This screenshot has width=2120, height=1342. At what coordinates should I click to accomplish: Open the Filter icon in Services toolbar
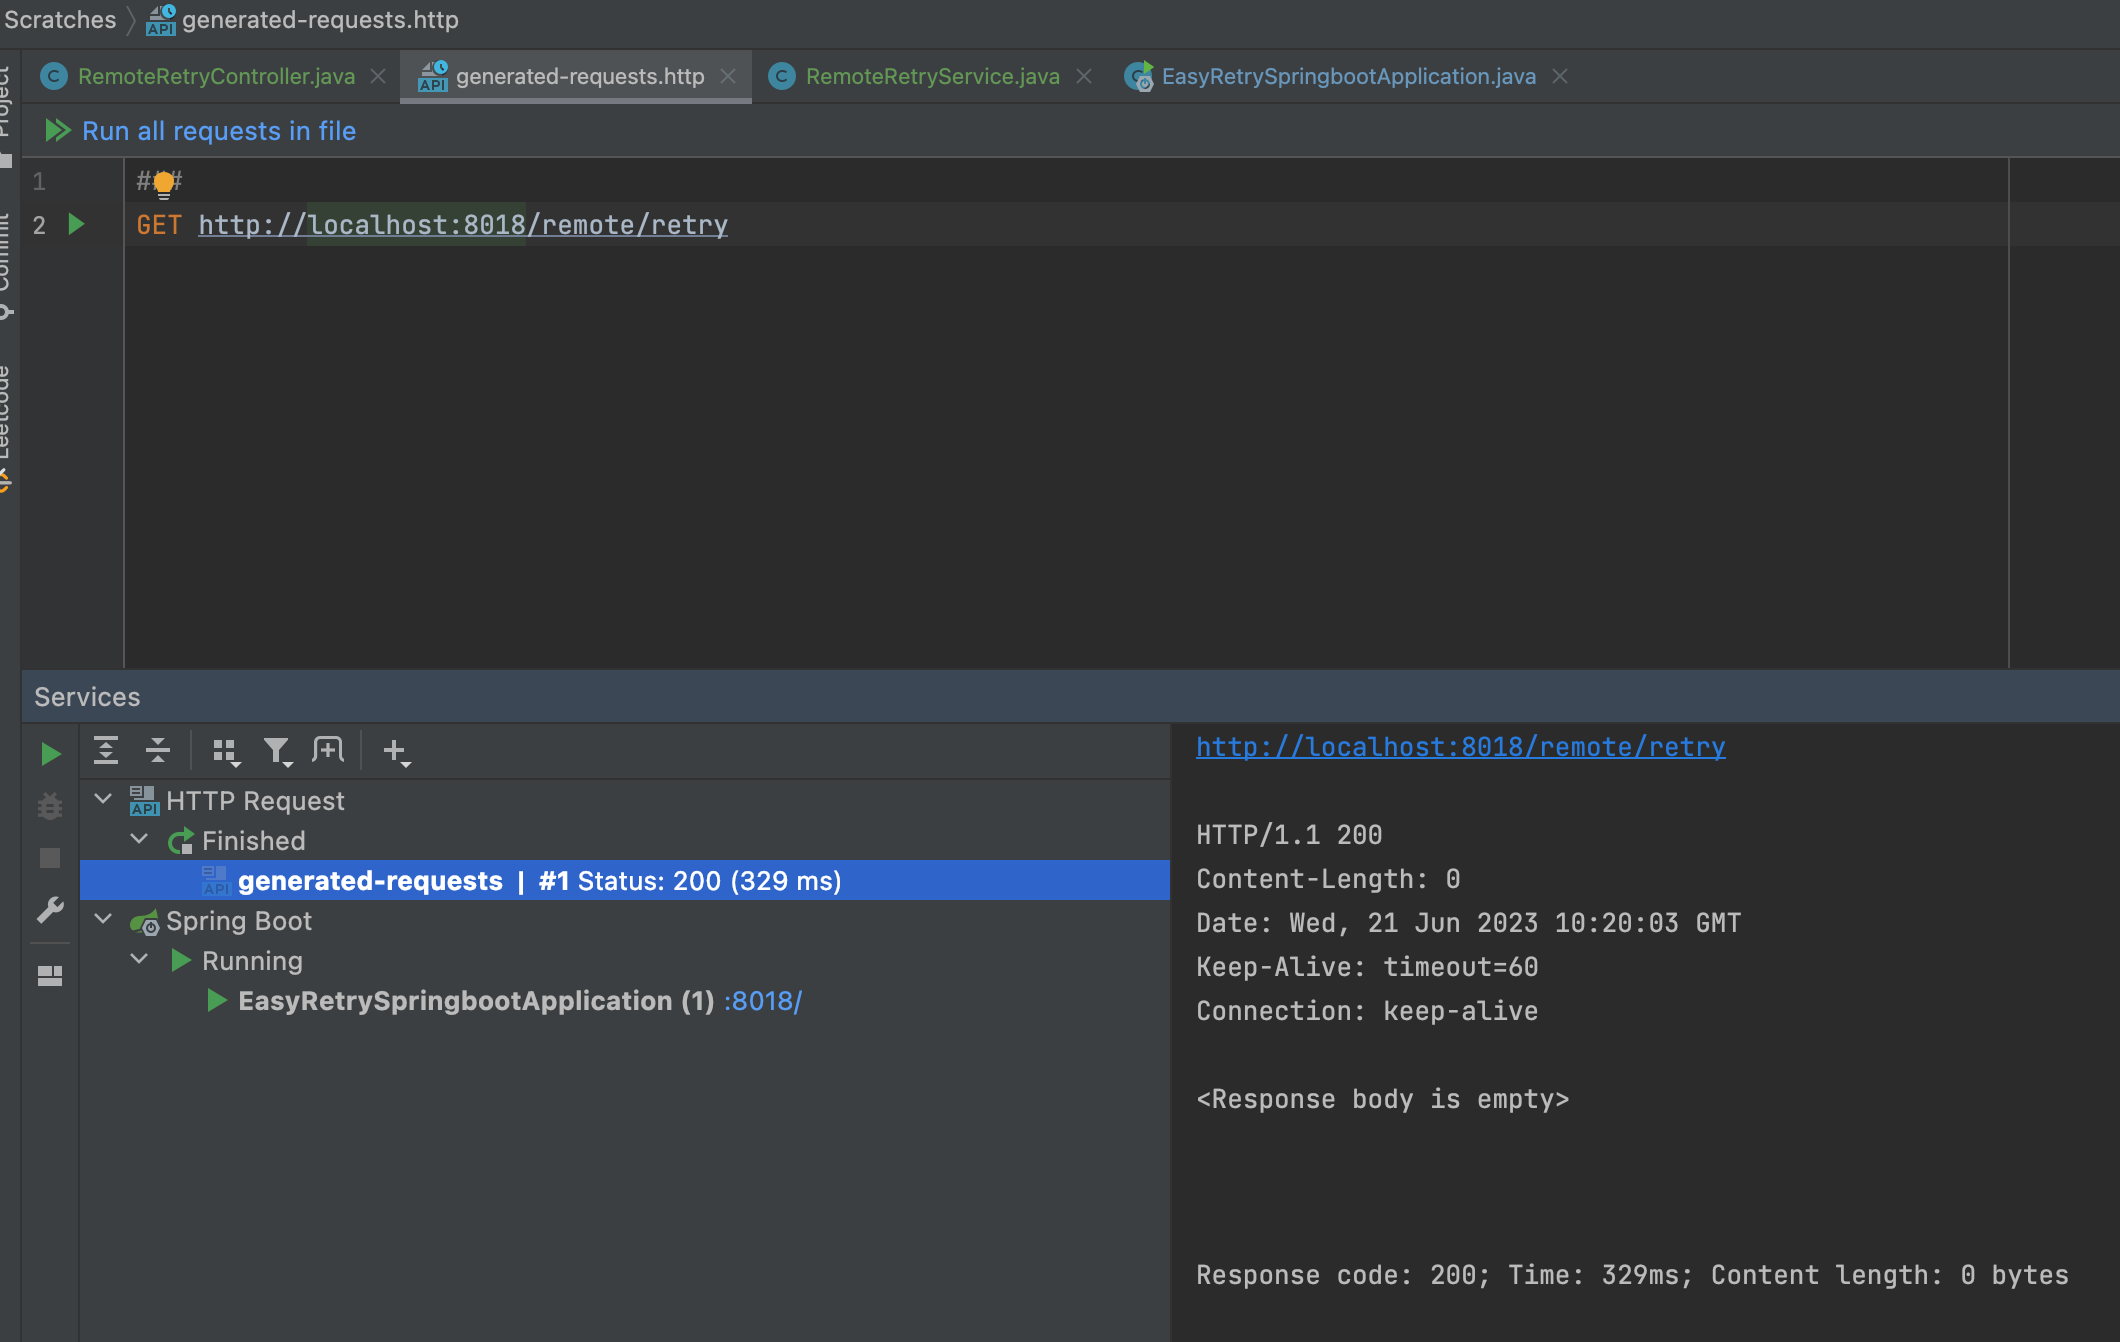click(x=277, y=751)
